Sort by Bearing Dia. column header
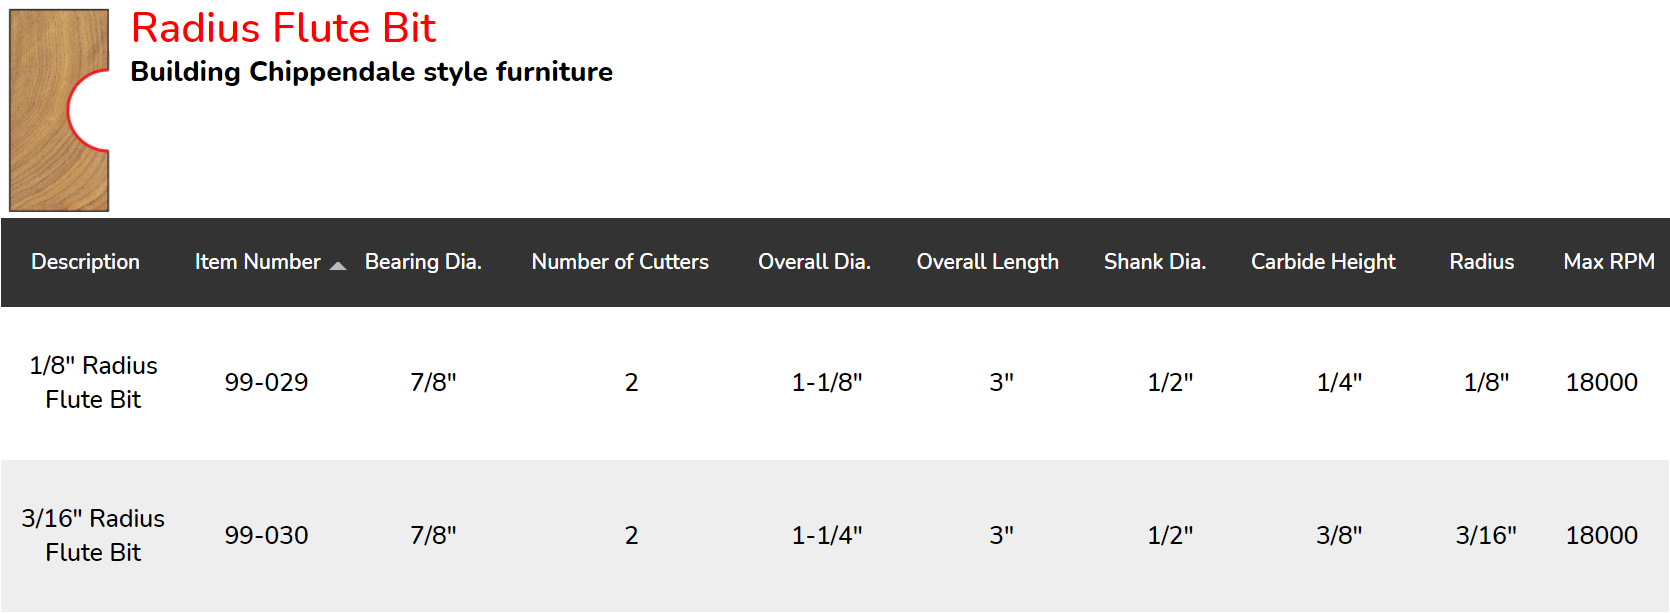Viewport: 1670px width, 614px height. [423, 262]
